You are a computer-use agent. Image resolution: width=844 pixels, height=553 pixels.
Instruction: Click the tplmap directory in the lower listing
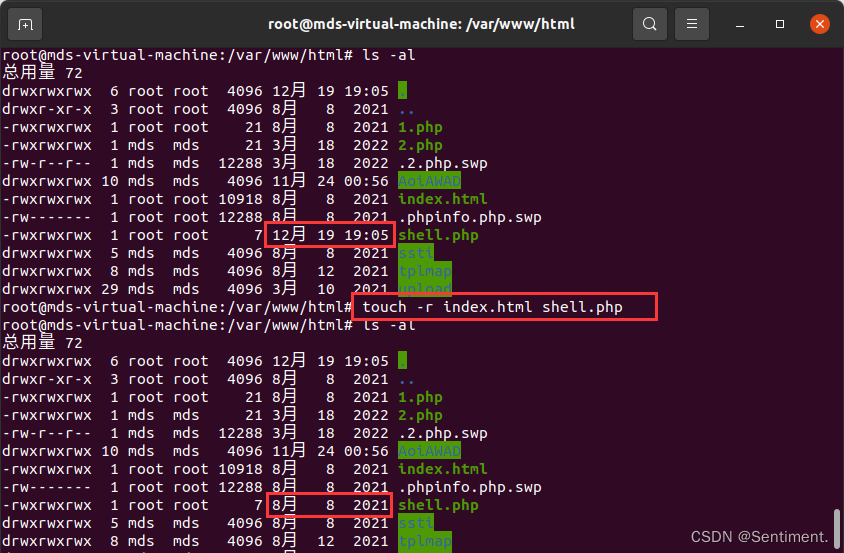coord(425,541)
